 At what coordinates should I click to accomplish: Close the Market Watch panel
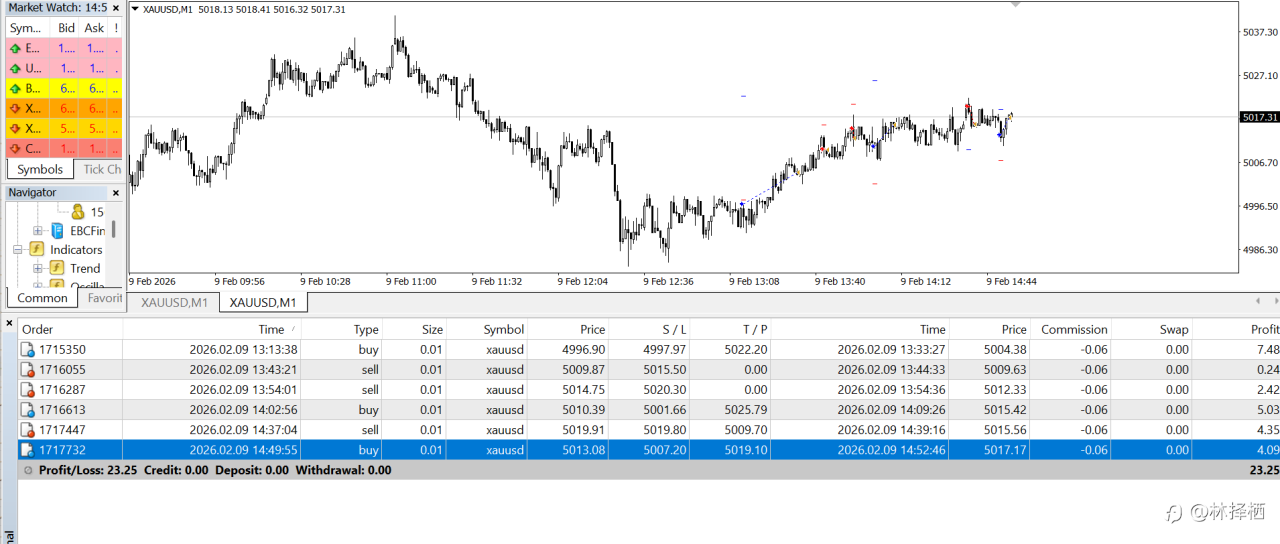(116, 8)
